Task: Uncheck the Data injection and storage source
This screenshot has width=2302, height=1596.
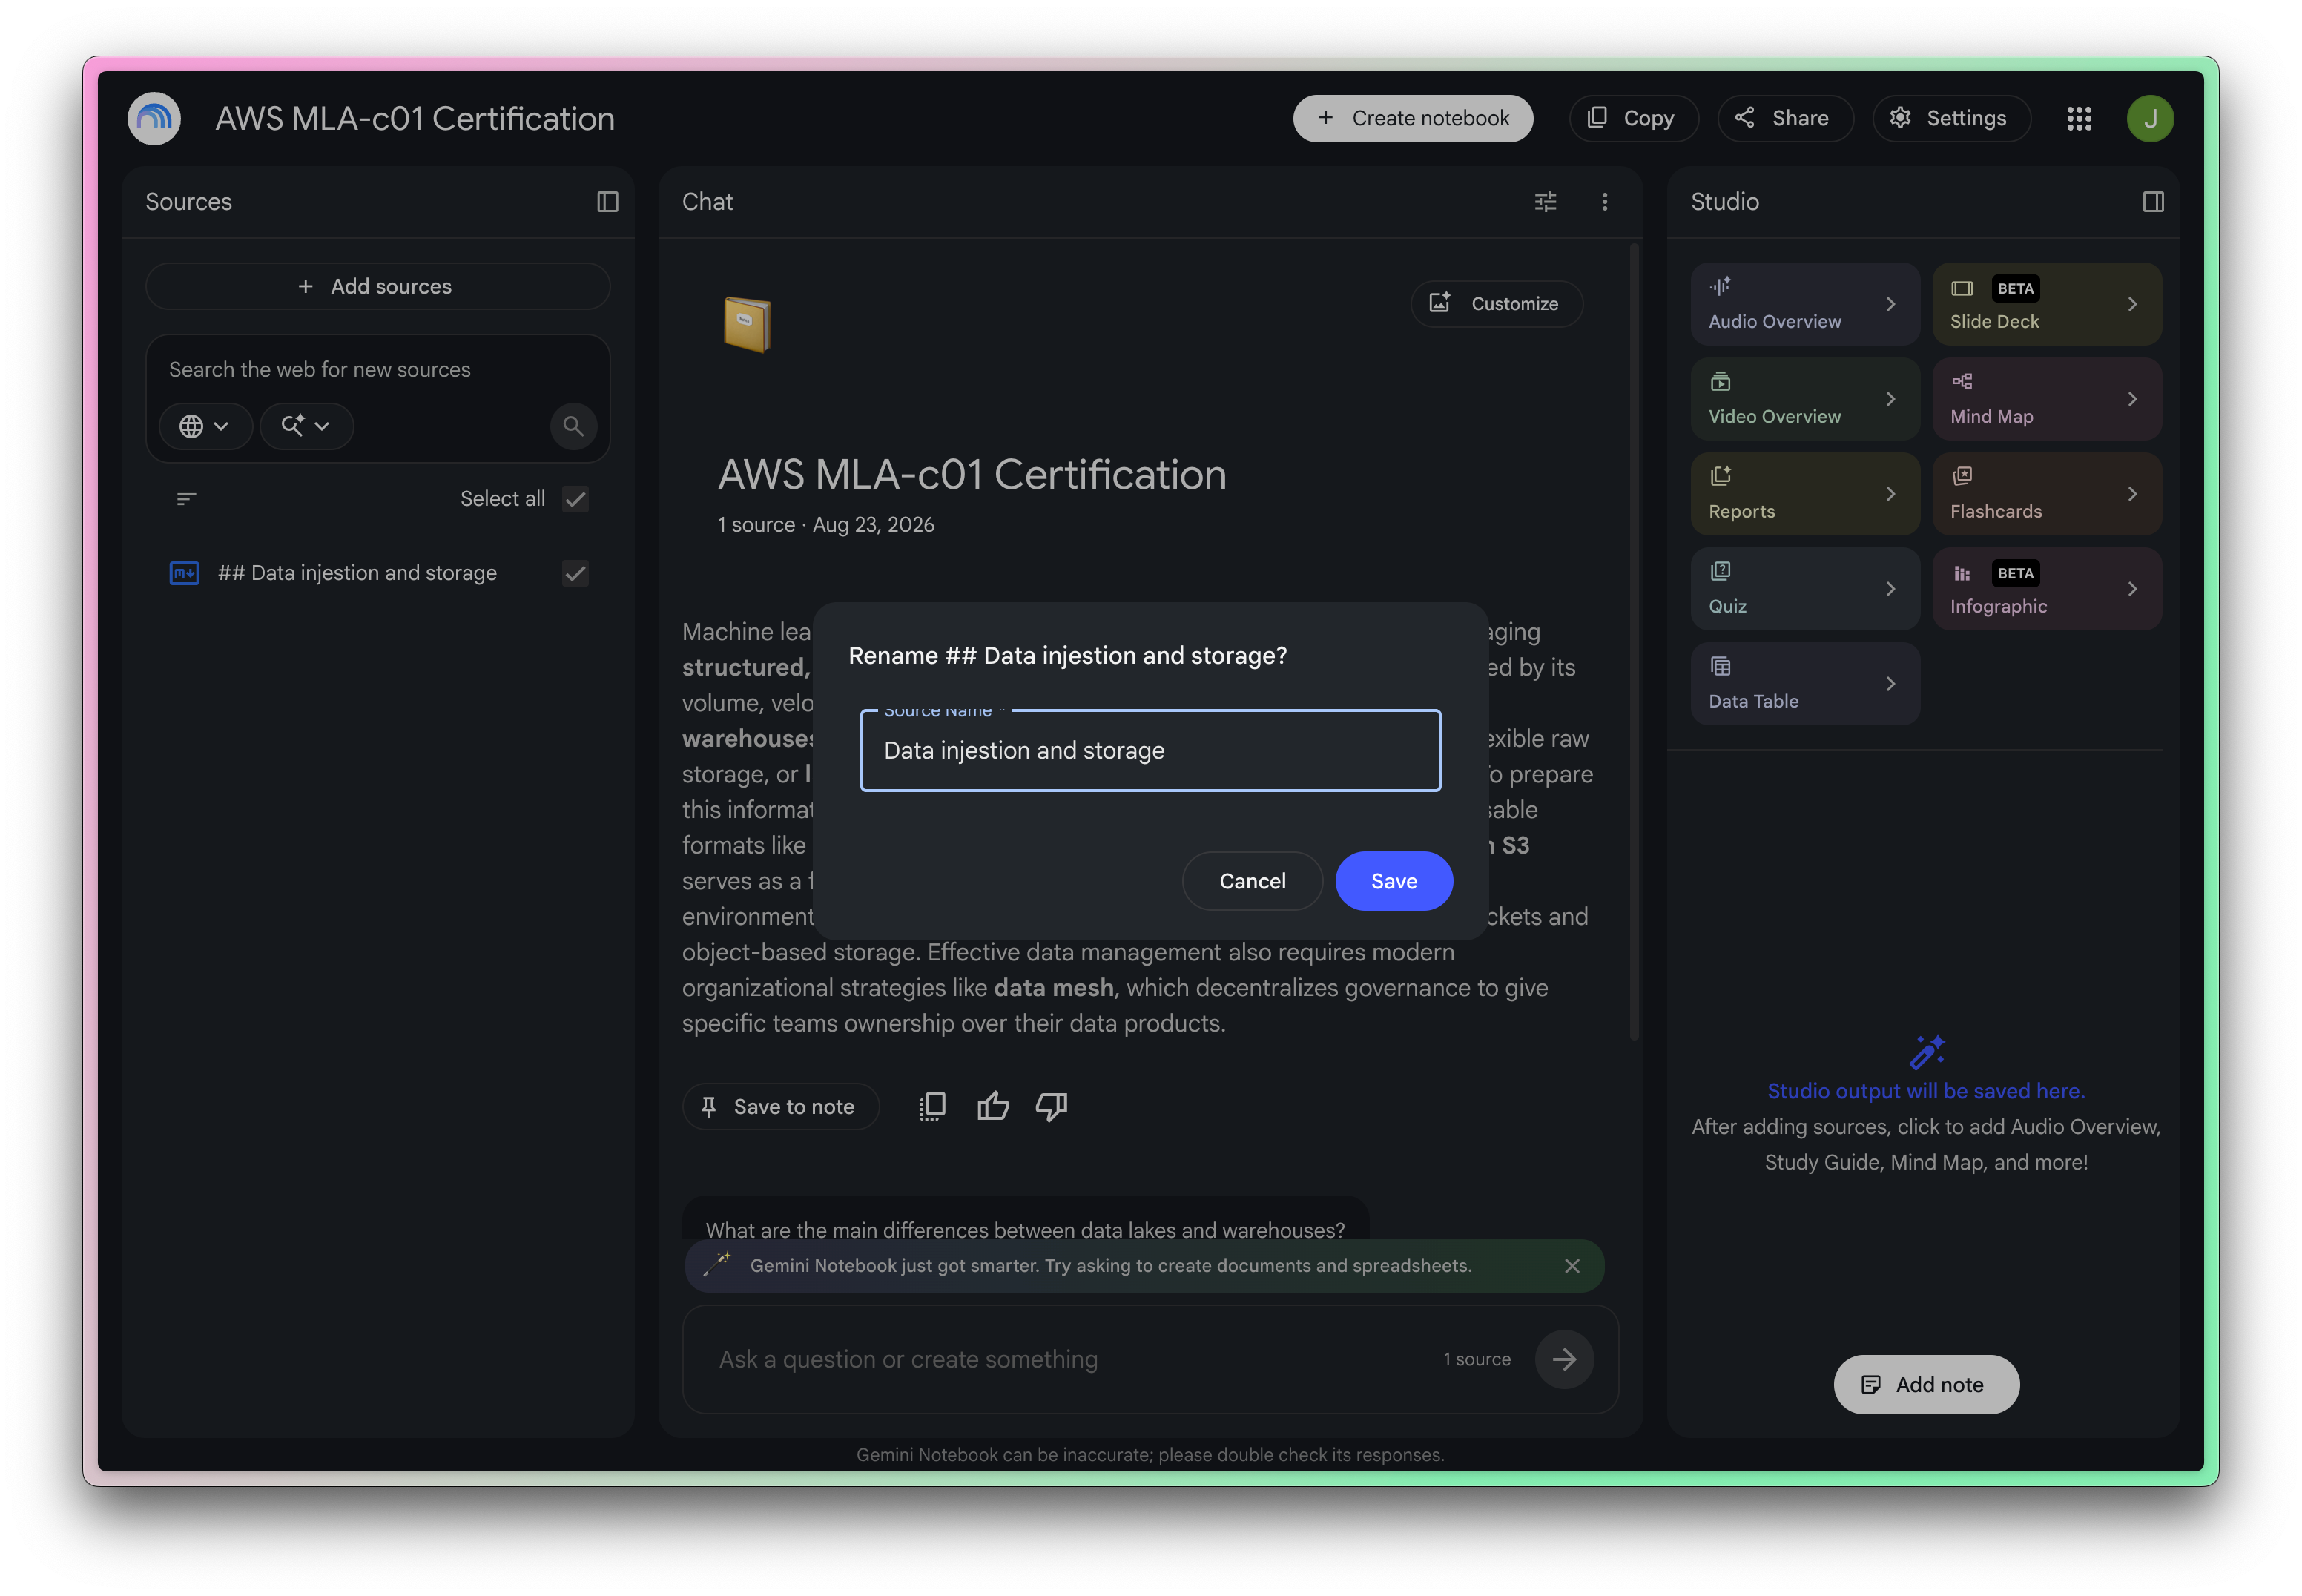Action: tap(575, 573)
